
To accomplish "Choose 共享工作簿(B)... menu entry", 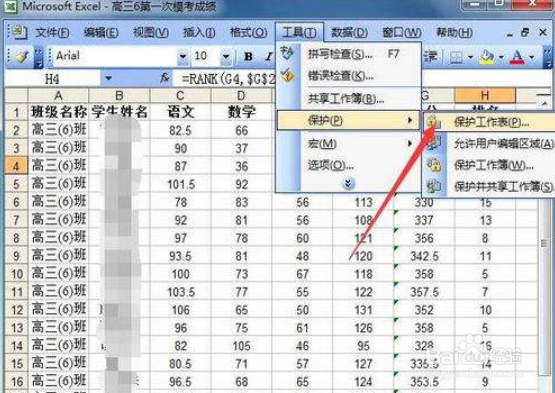I will 349,98.
